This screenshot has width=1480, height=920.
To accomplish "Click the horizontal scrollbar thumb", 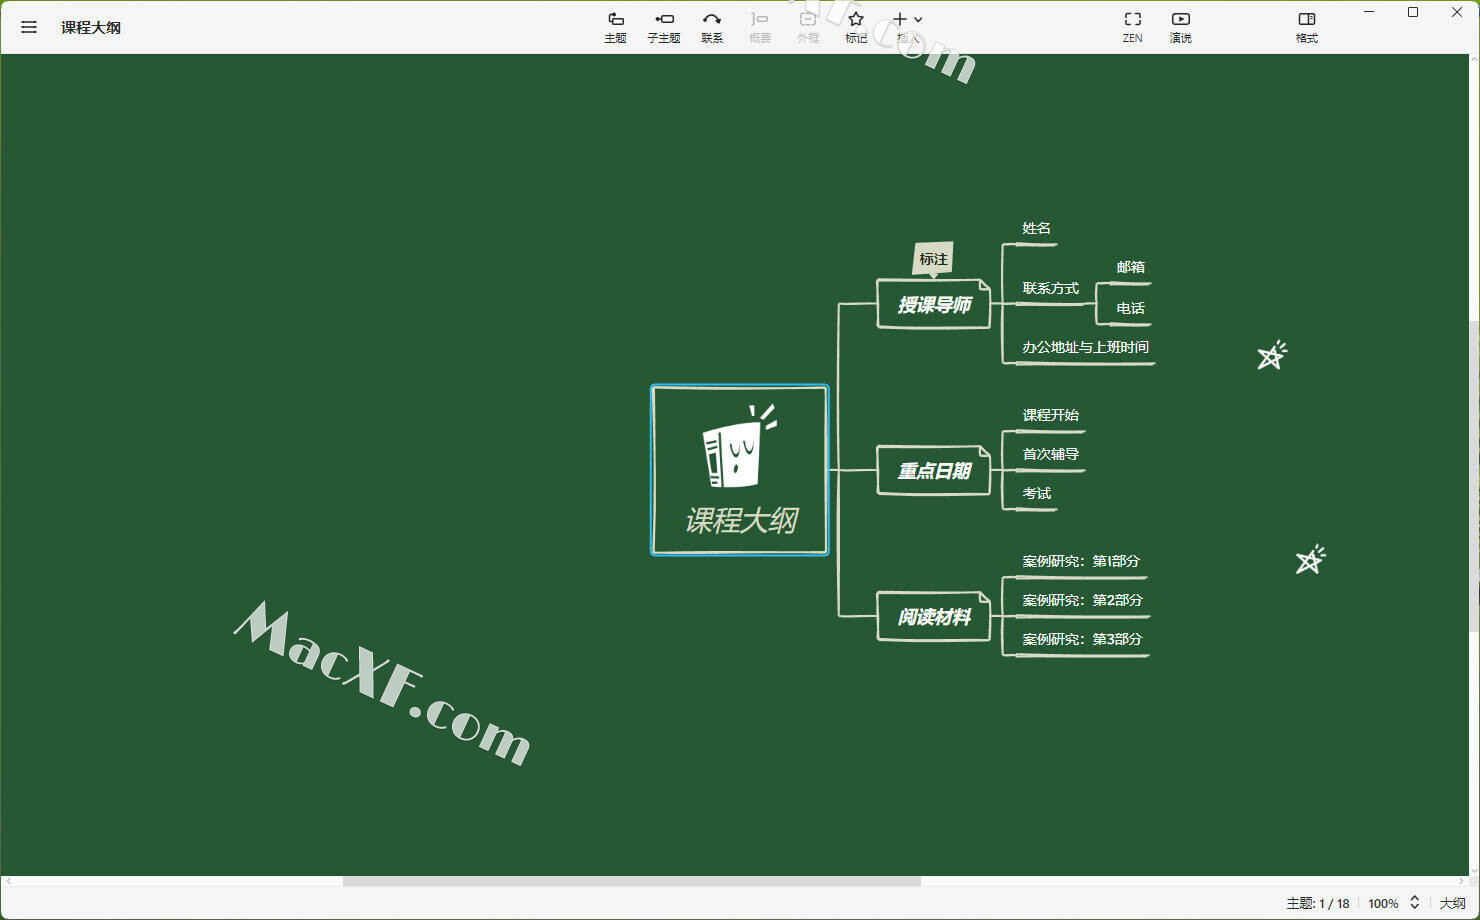I will pyautogui.click(x=632, y=881).
